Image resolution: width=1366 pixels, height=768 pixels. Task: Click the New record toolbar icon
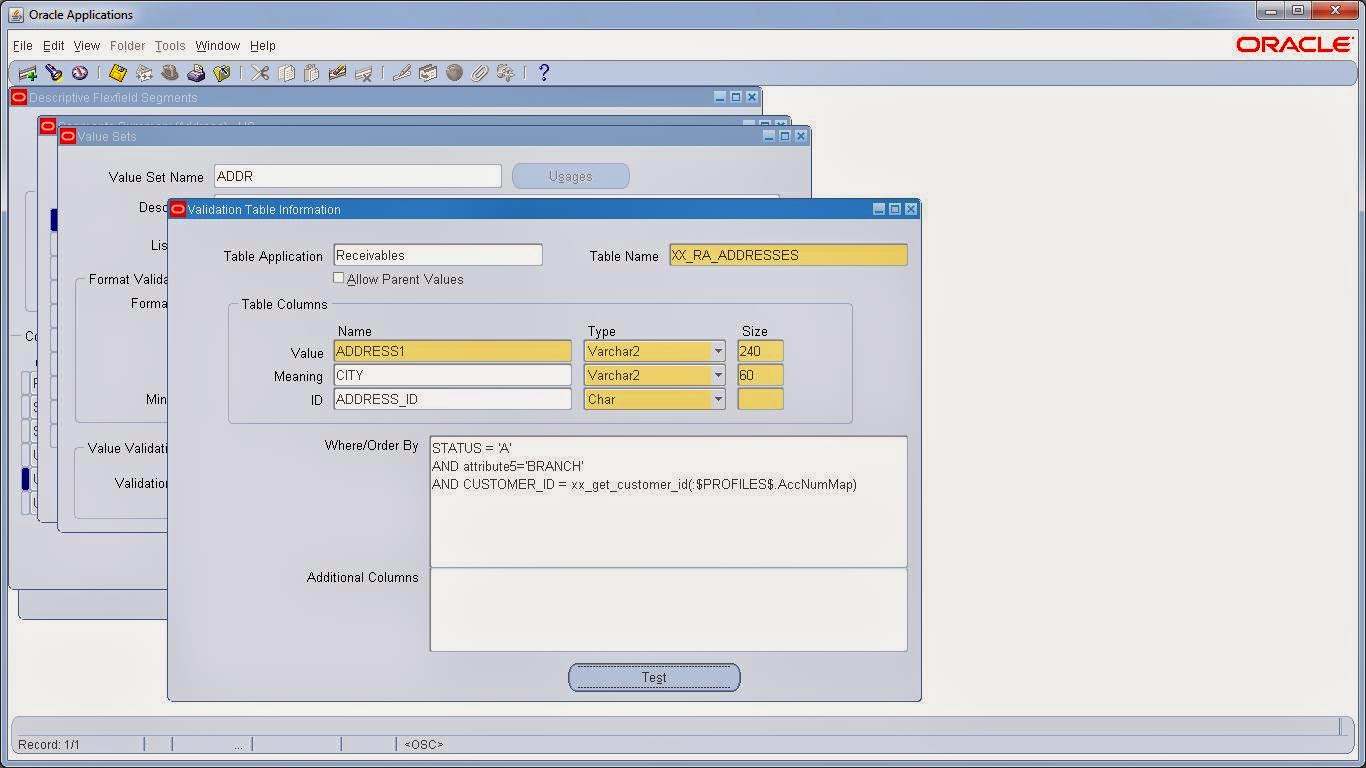click(x=27, y=73)
